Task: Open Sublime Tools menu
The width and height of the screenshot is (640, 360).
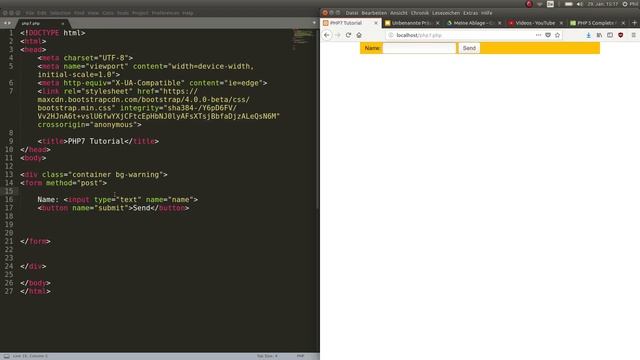Action: [x=123, y=13]
